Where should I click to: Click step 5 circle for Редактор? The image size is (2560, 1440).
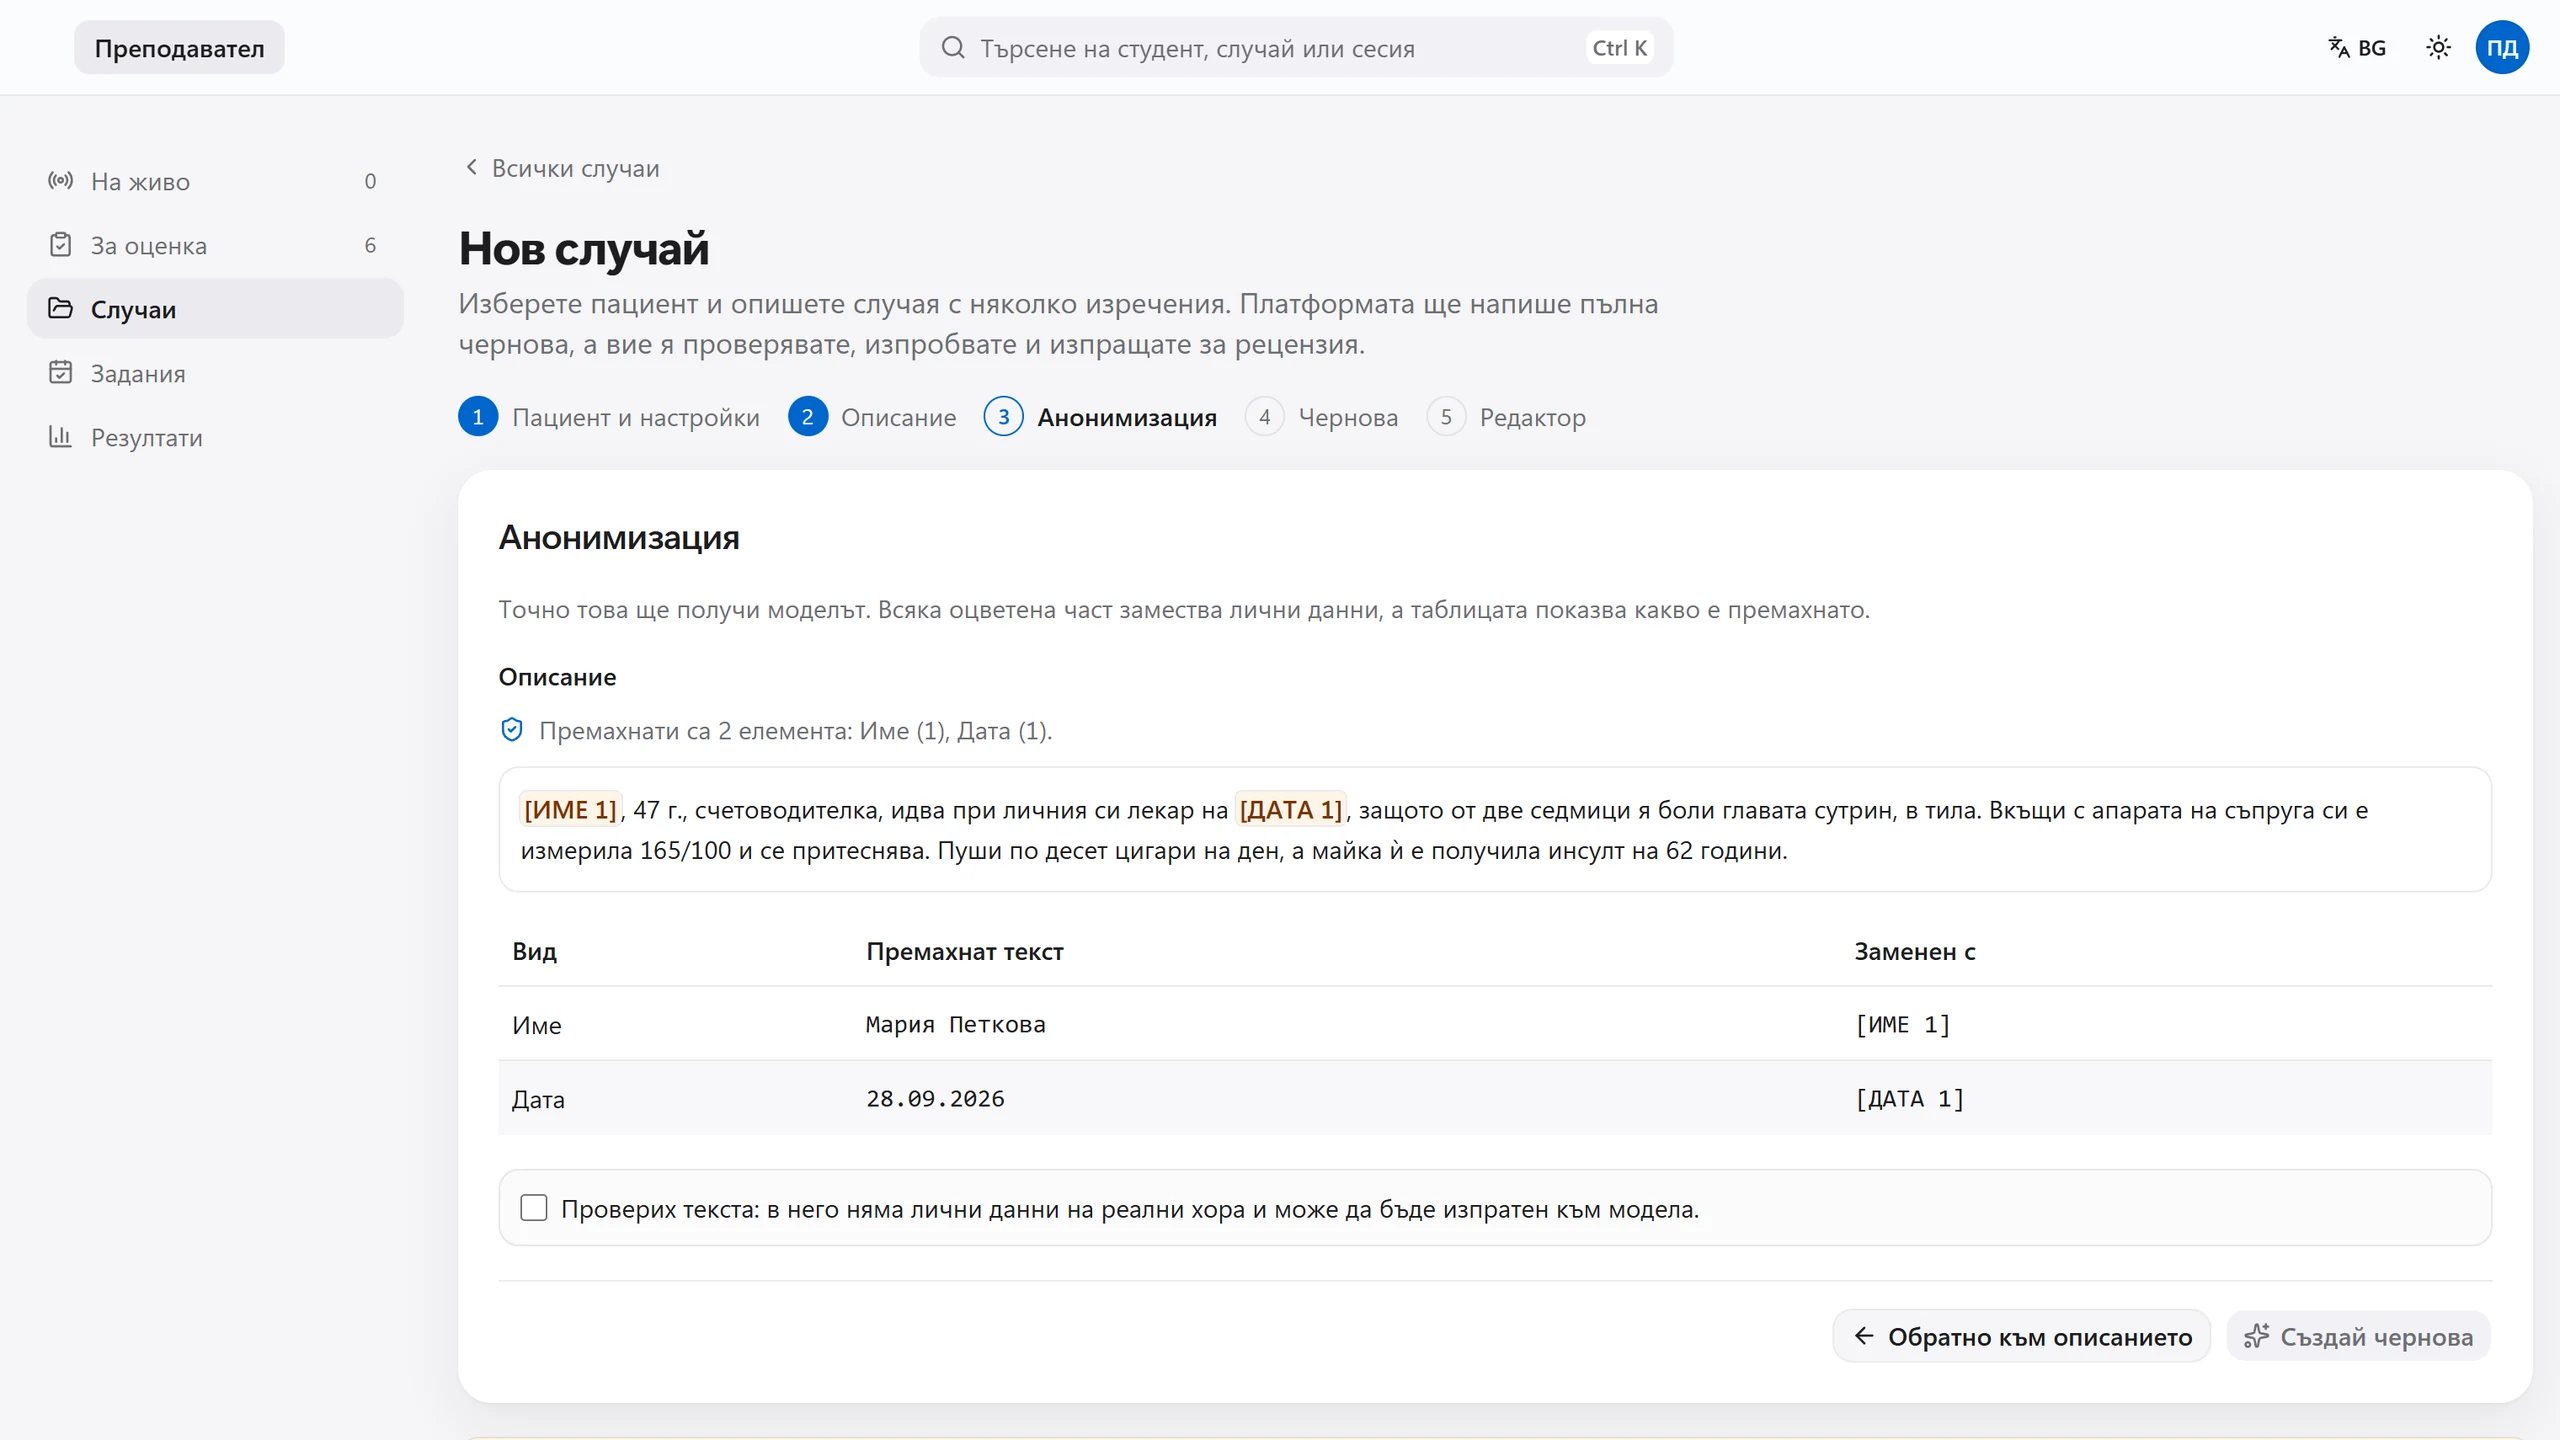(1446, 417)
